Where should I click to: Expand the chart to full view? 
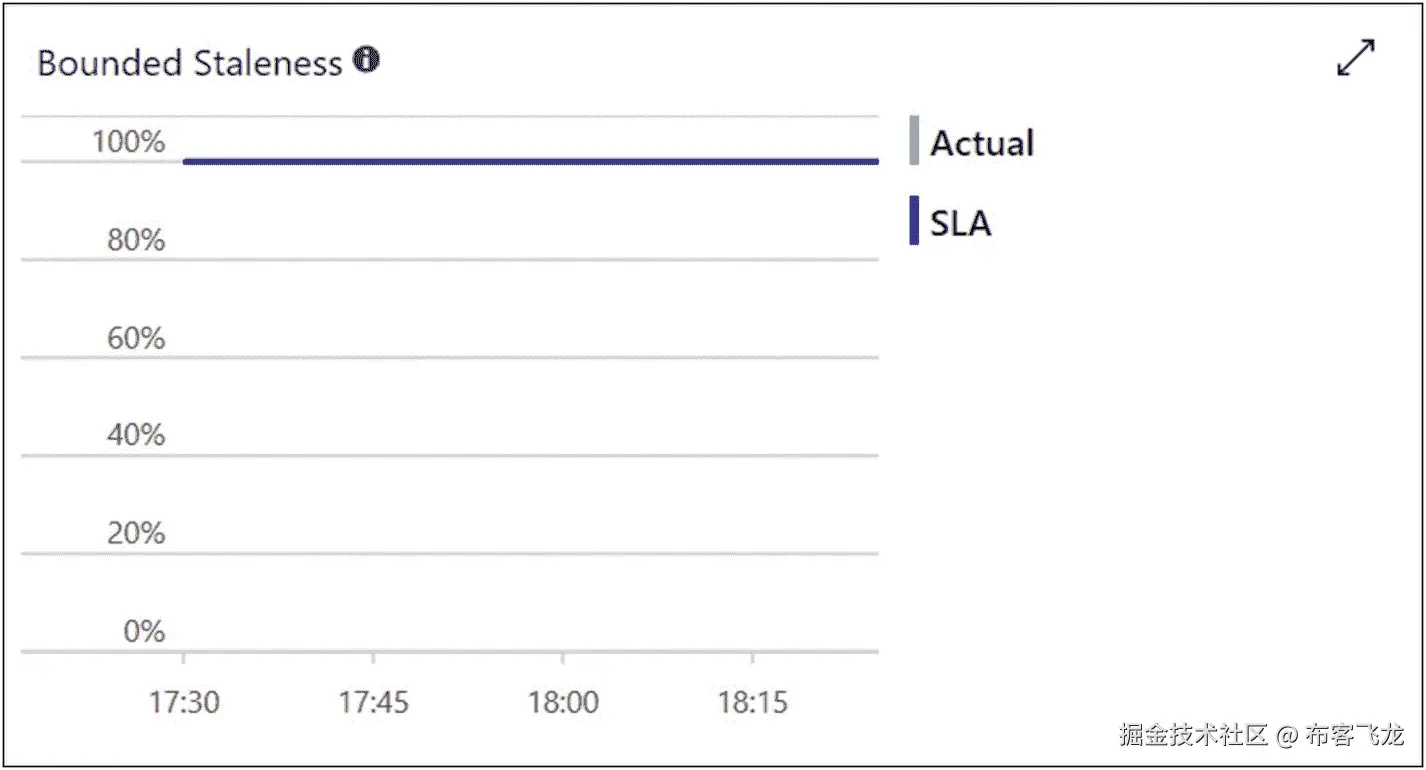[1355, 58]
